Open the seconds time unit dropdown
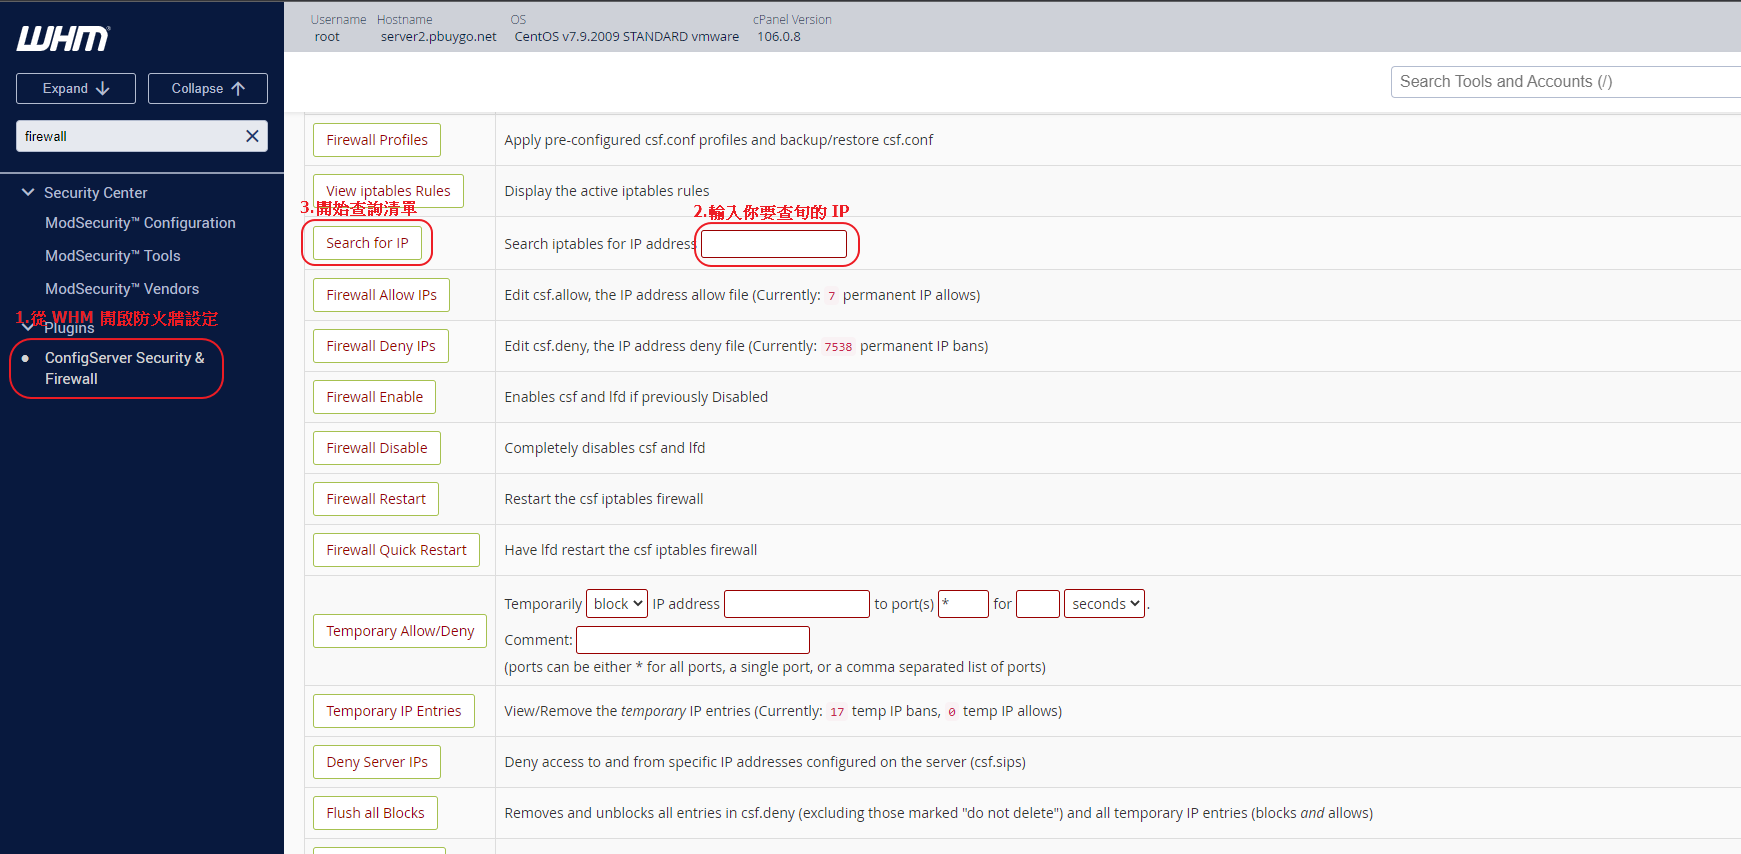The width and height of the screenshot is (1741, 854). (1104, 604)
